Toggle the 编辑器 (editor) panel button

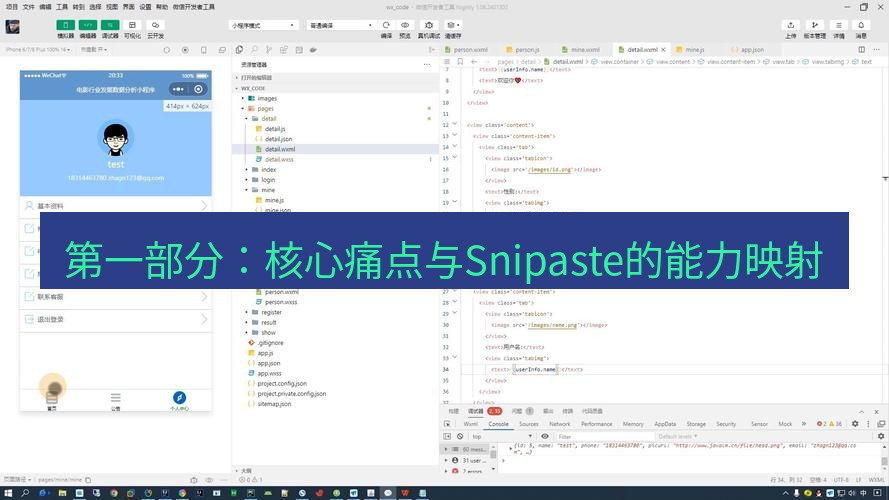(x=87, y=25)
